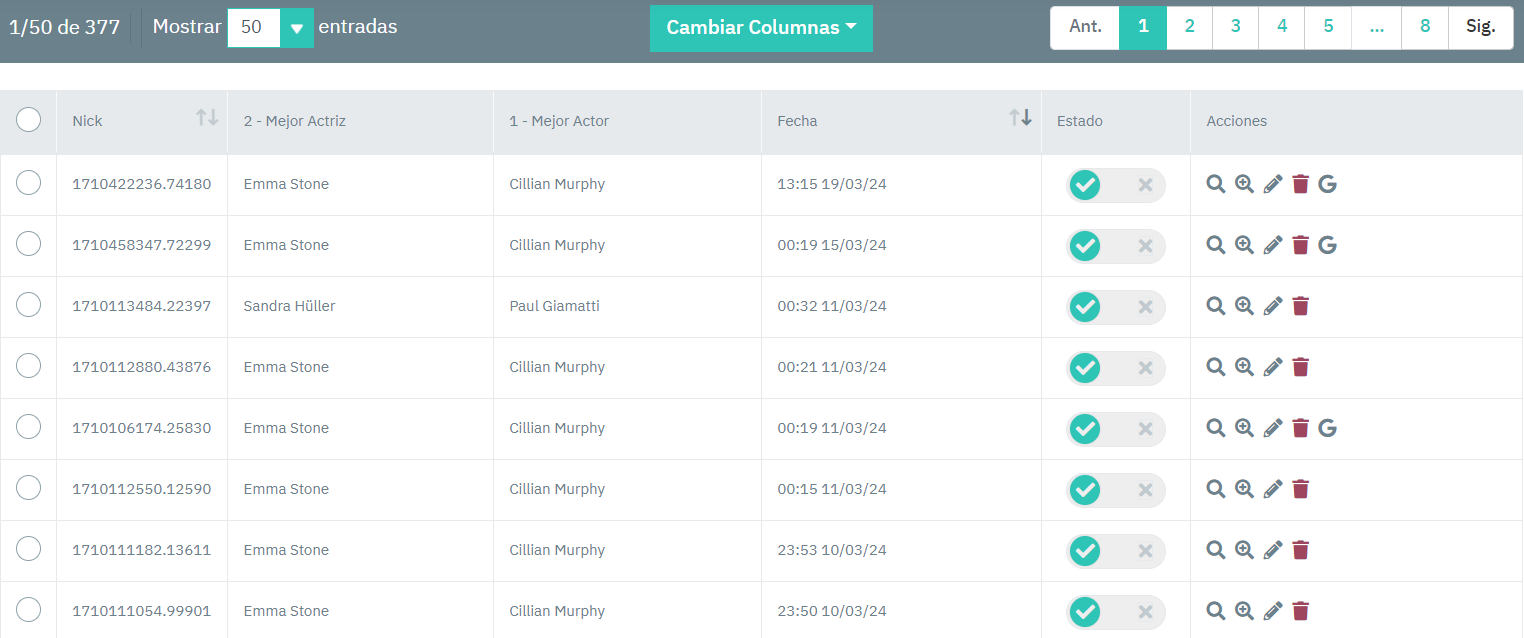Image resolution: width=1524 pixels, height=638 pixels.
Task: Sort table by Nick column arrows
Action: point(207,118)
